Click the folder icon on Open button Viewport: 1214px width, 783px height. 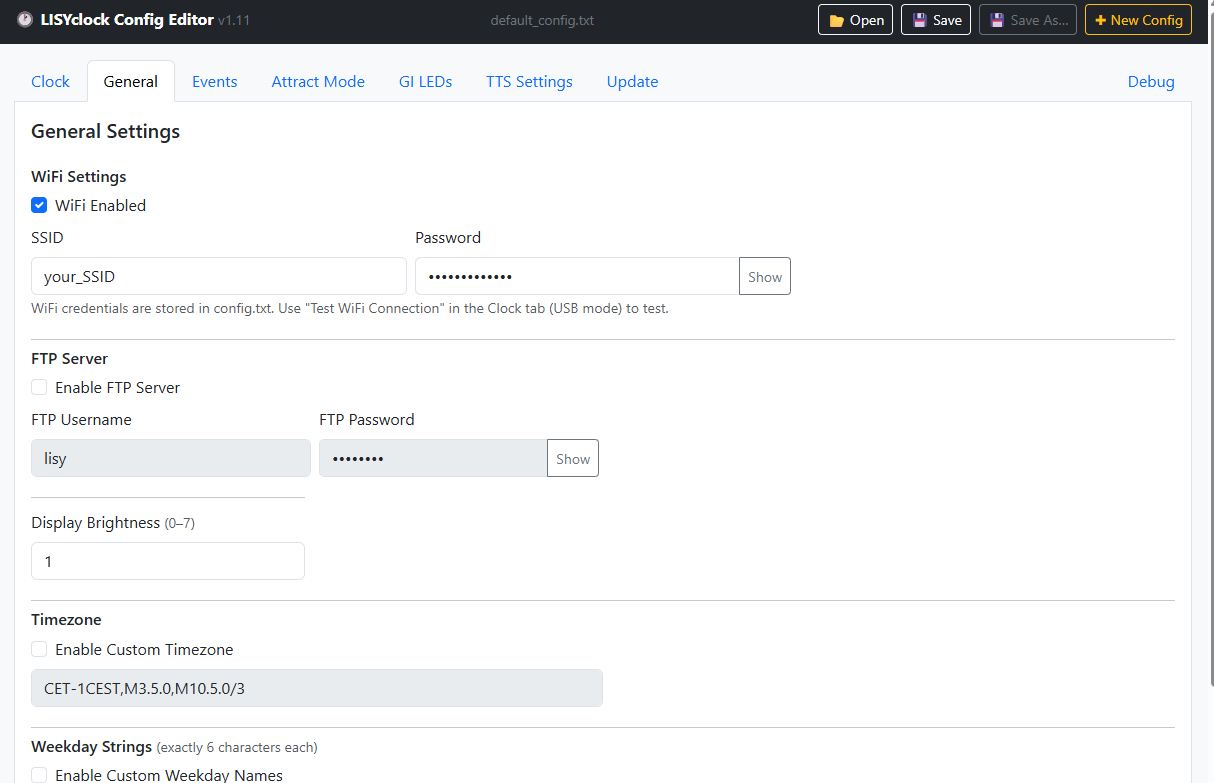point(836,21)
